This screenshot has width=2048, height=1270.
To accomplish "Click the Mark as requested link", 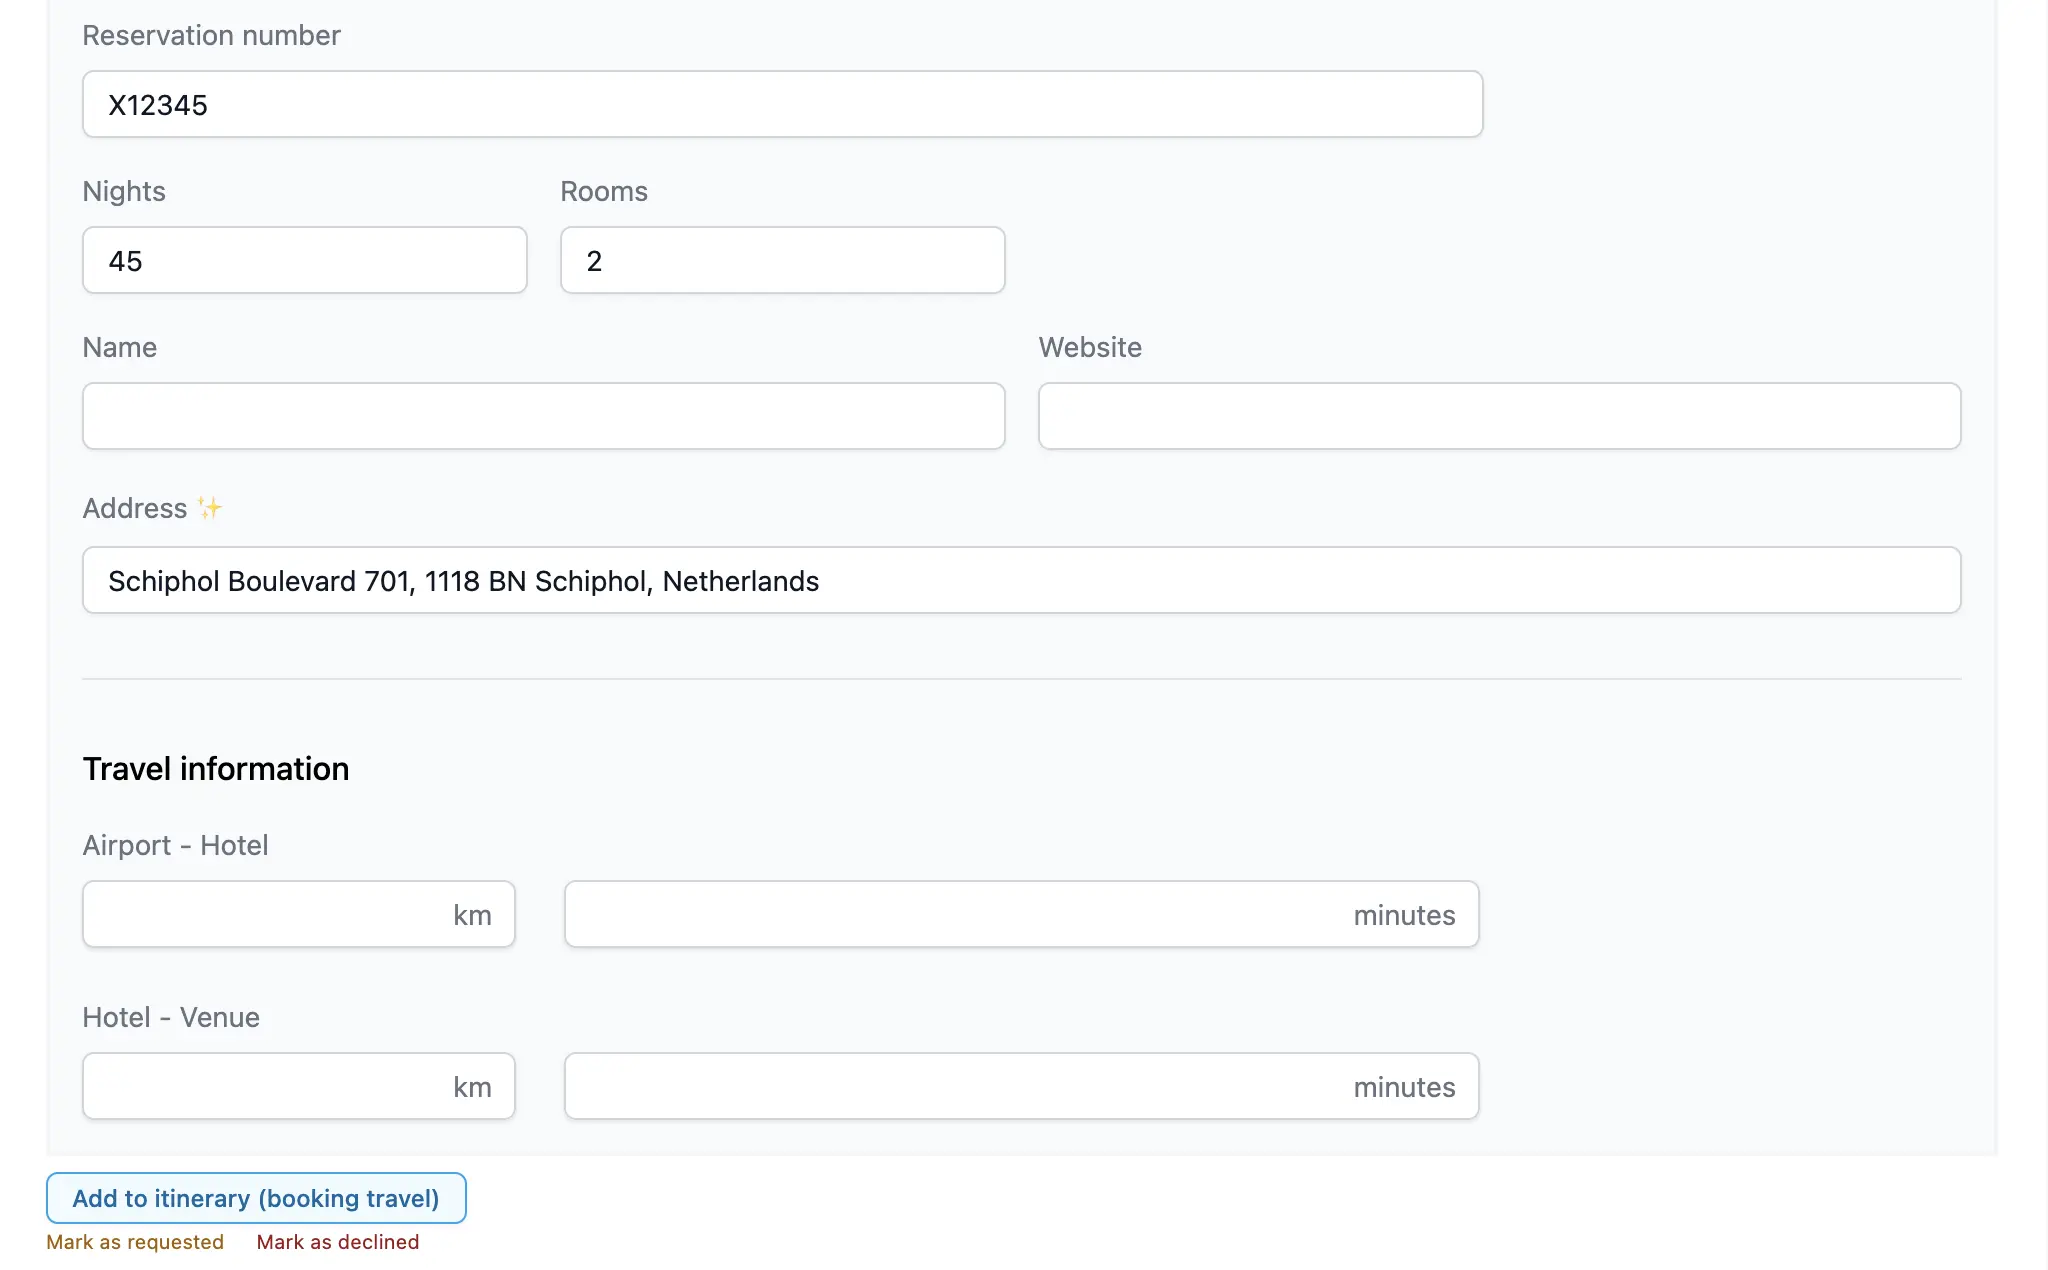I will click(135, 1242).
